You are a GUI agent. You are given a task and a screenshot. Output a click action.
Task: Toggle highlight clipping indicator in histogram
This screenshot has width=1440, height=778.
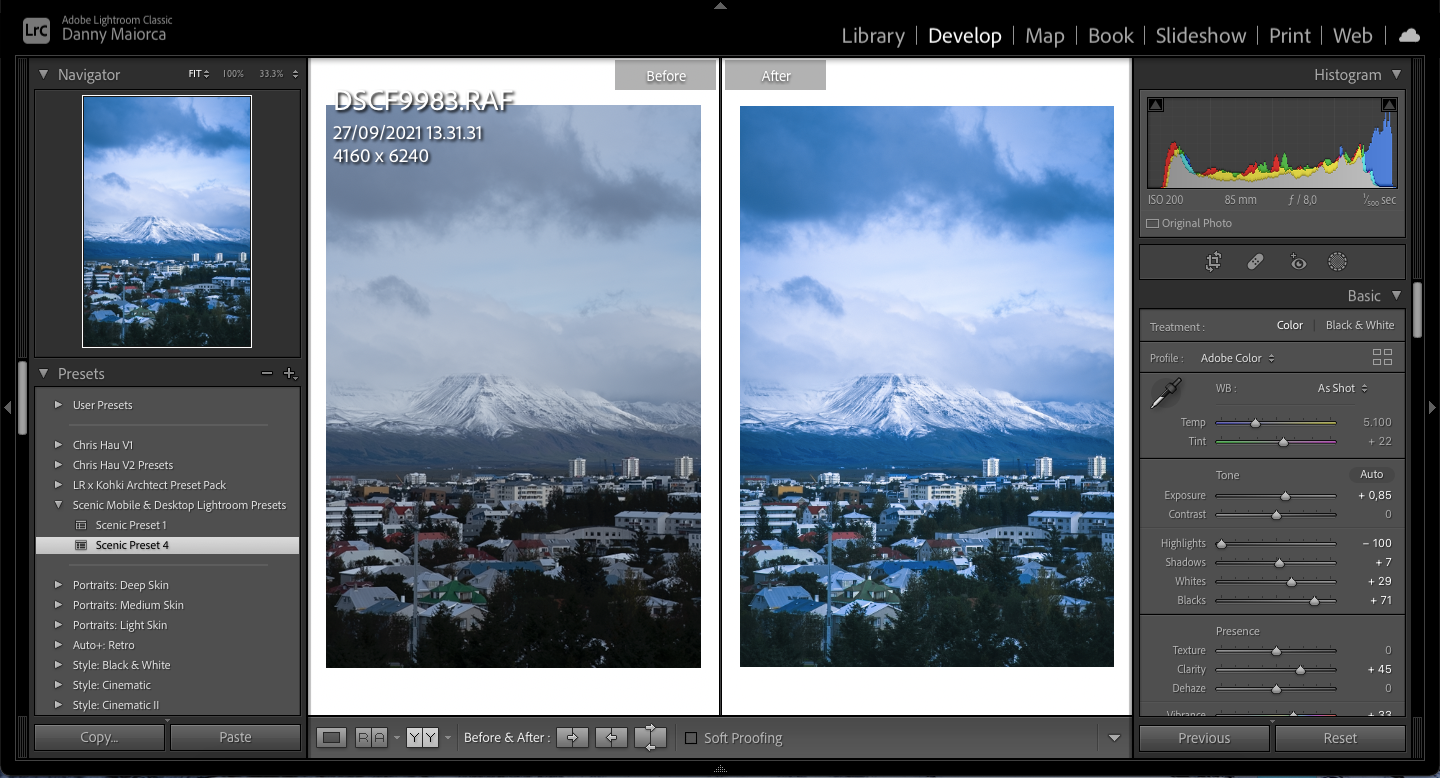point(1389,105)
